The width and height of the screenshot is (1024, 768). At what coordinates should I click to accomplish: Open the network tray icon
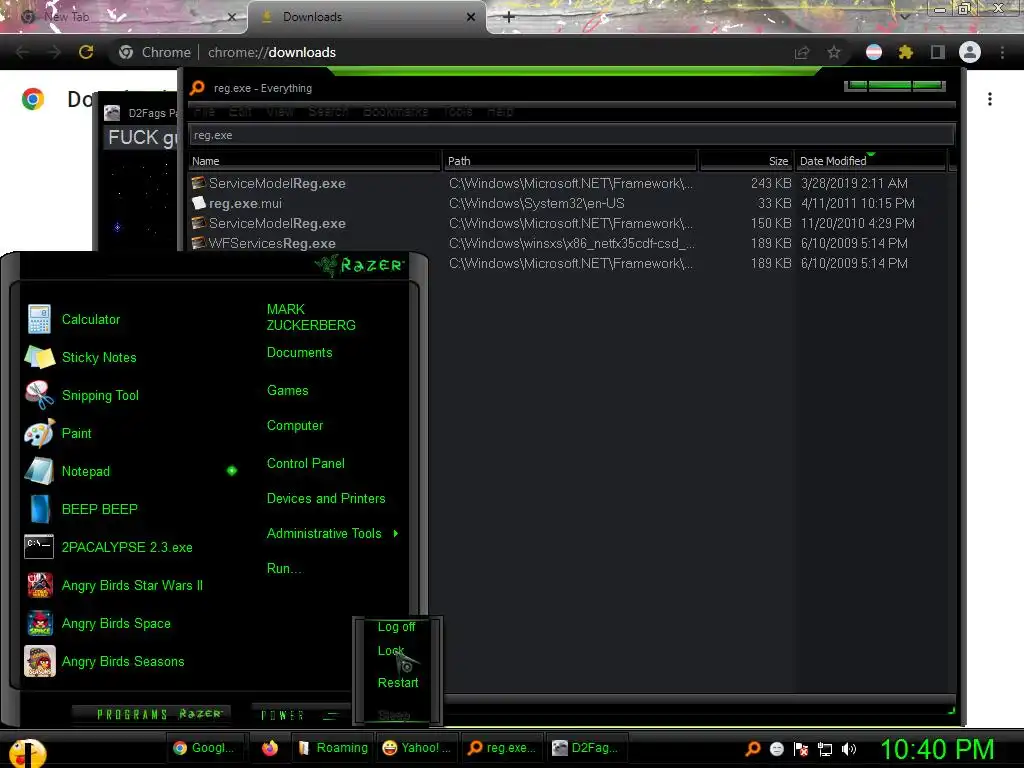(825, 749)
